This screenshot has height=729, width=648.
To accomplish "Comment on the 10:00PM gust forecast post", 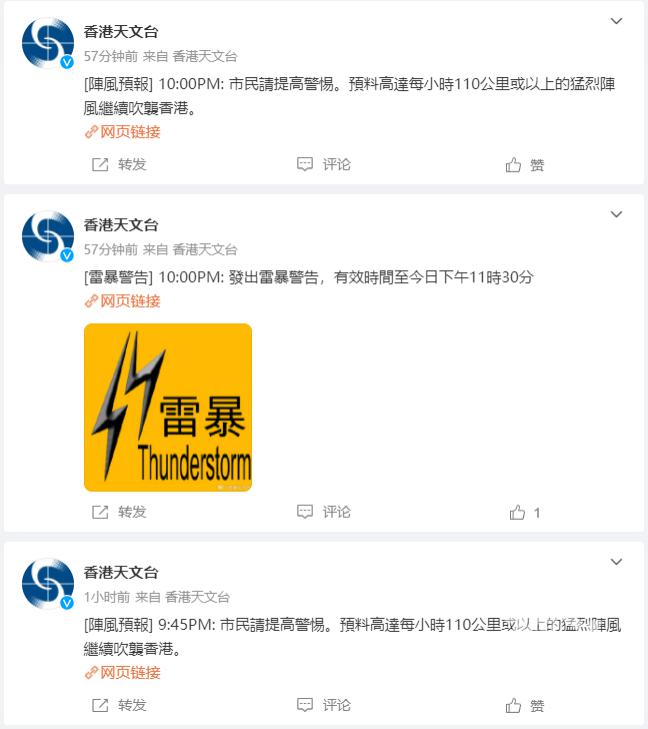I will (x=324, y=165).
